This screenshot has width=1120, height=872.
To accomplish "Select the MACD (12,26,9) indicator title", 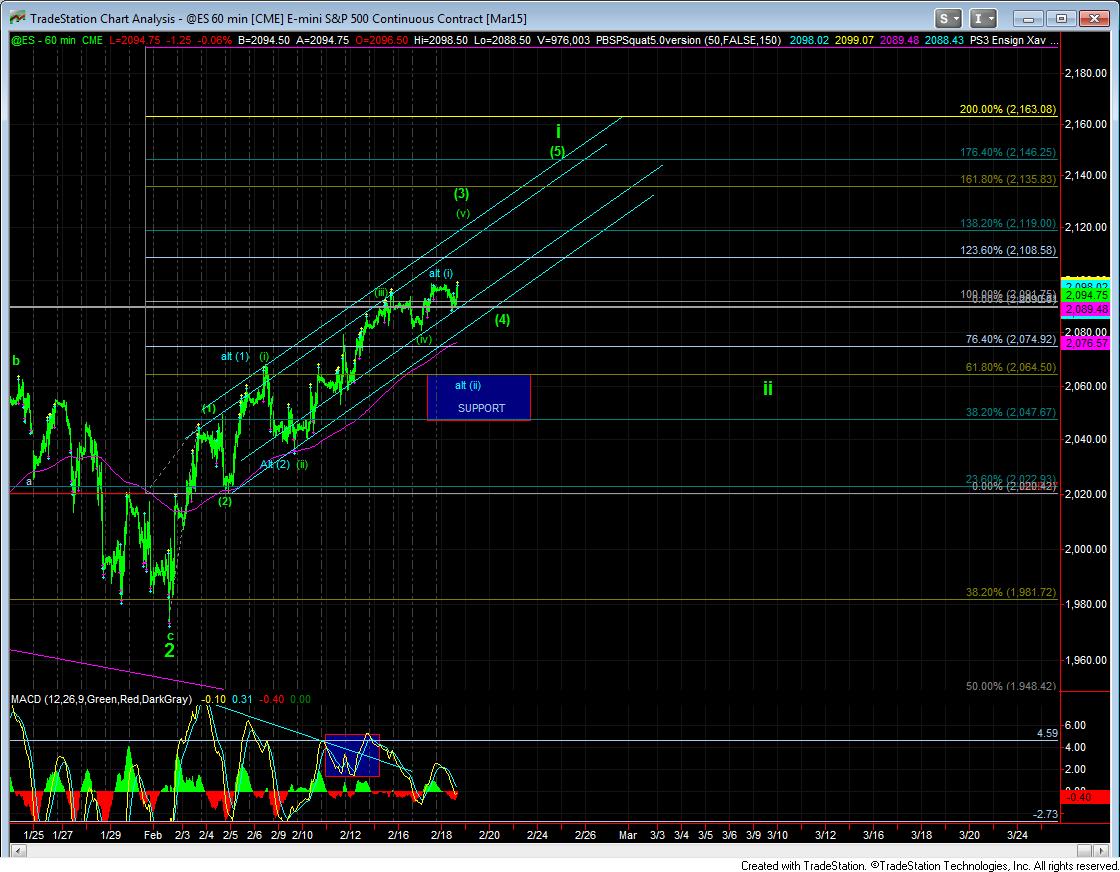I will click(101, 699).
